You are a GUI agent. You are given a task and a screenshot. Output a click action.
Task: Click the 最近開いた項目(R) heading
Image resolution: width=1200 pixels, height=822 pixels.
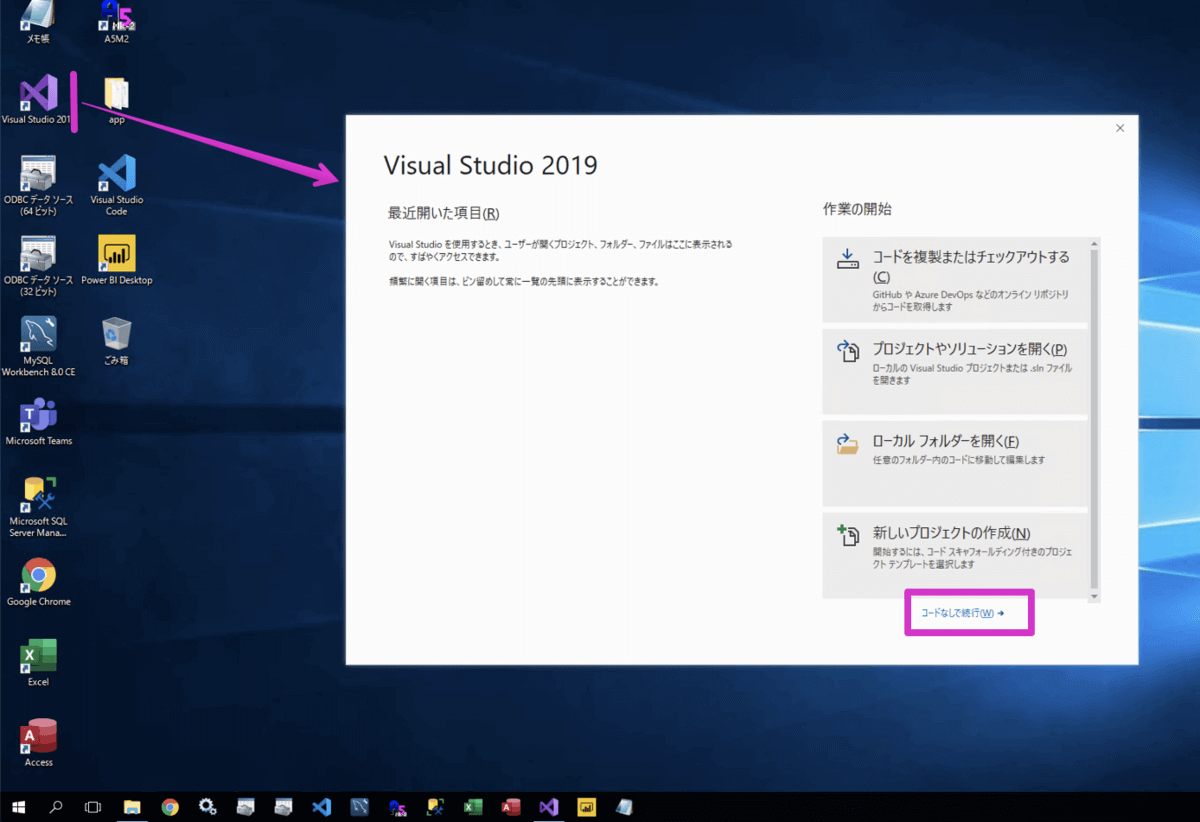pos(443,213)
